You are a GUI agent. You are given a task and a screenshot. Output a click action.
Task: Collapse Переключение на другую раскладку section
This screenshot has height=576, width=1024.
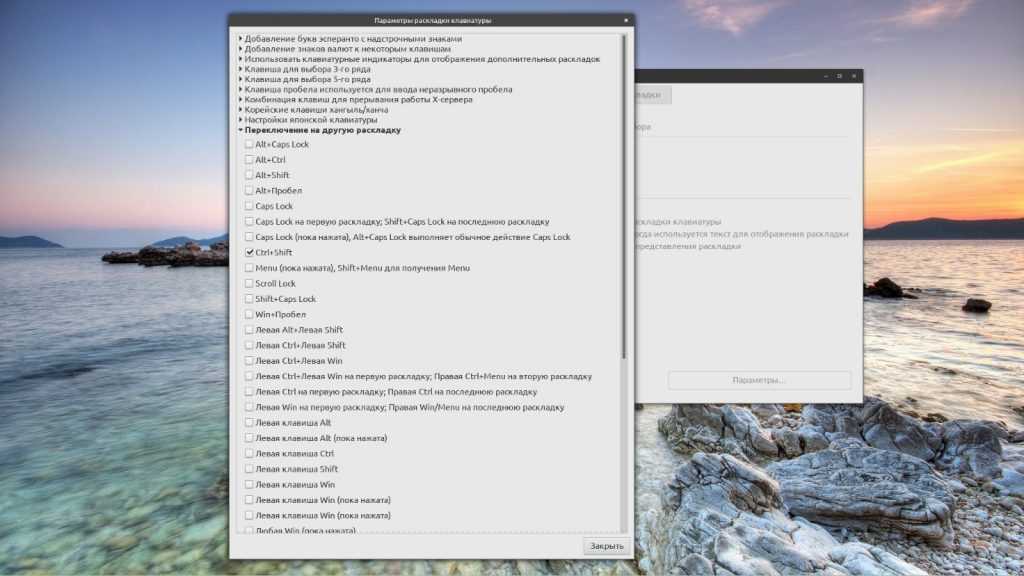[x=240, y=130]
